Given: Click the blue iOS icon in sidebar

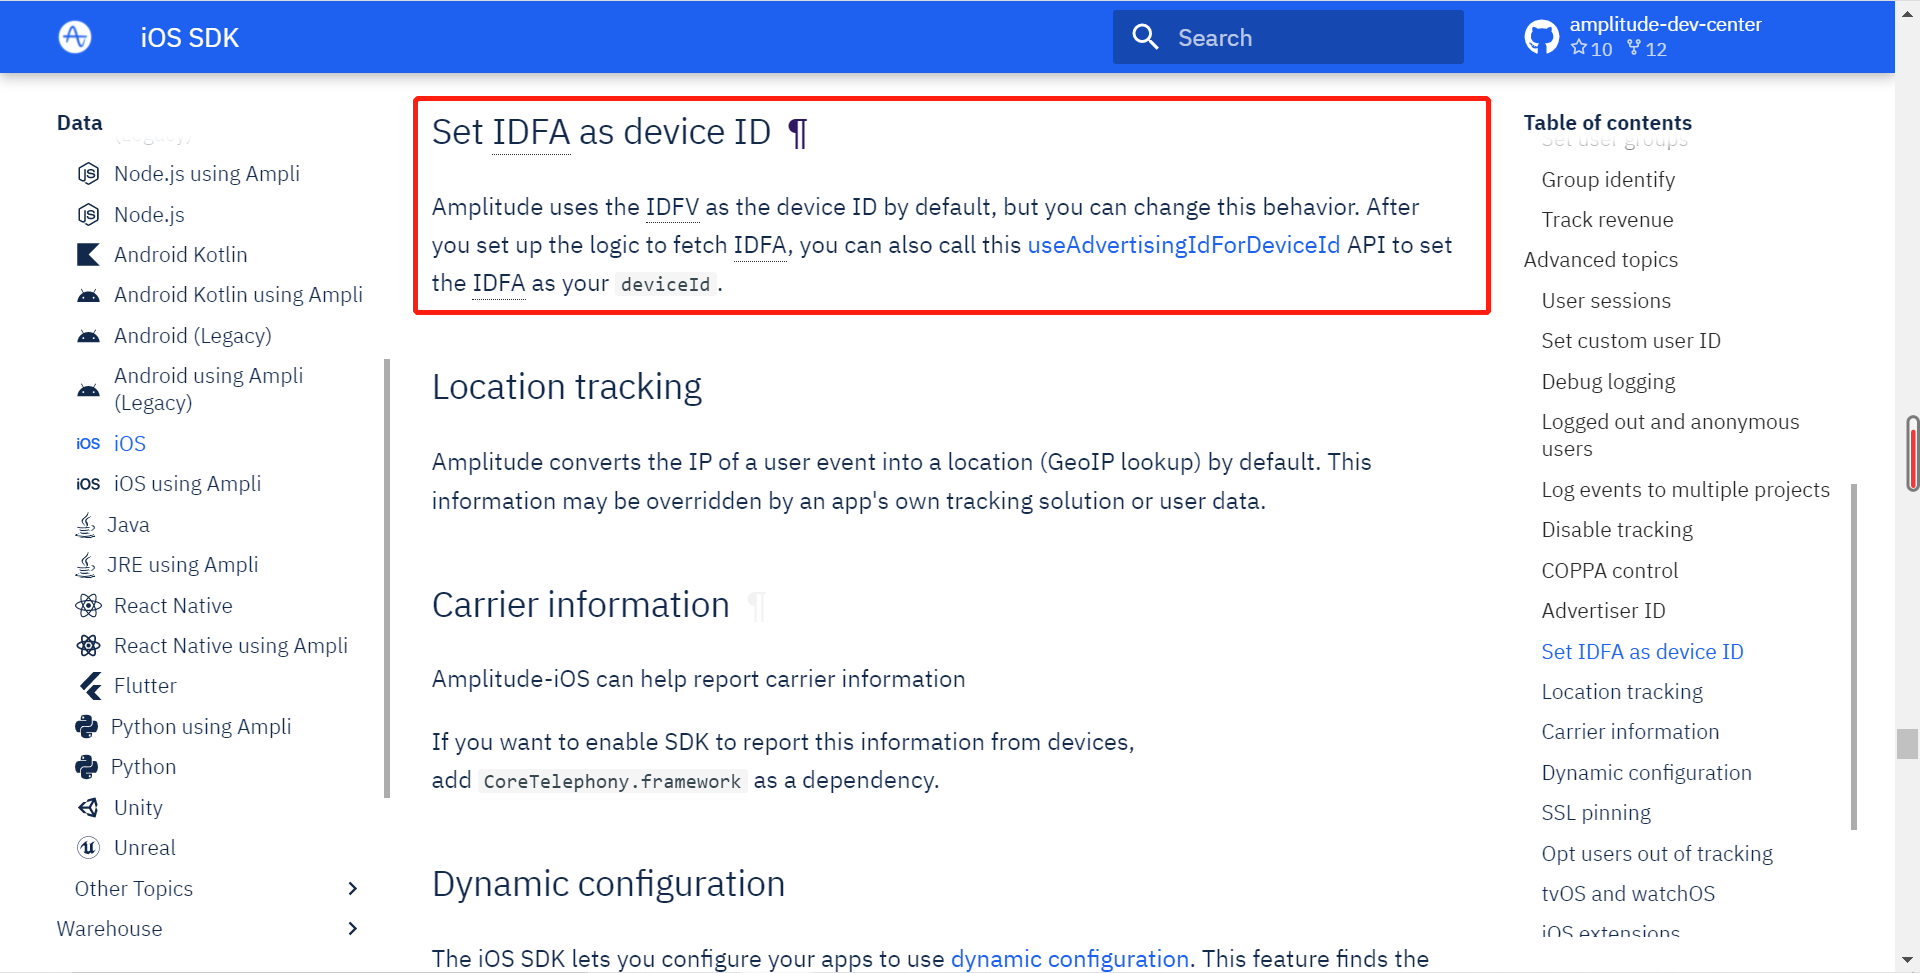Looking at the screenshot, I should [x=88, y=443].
